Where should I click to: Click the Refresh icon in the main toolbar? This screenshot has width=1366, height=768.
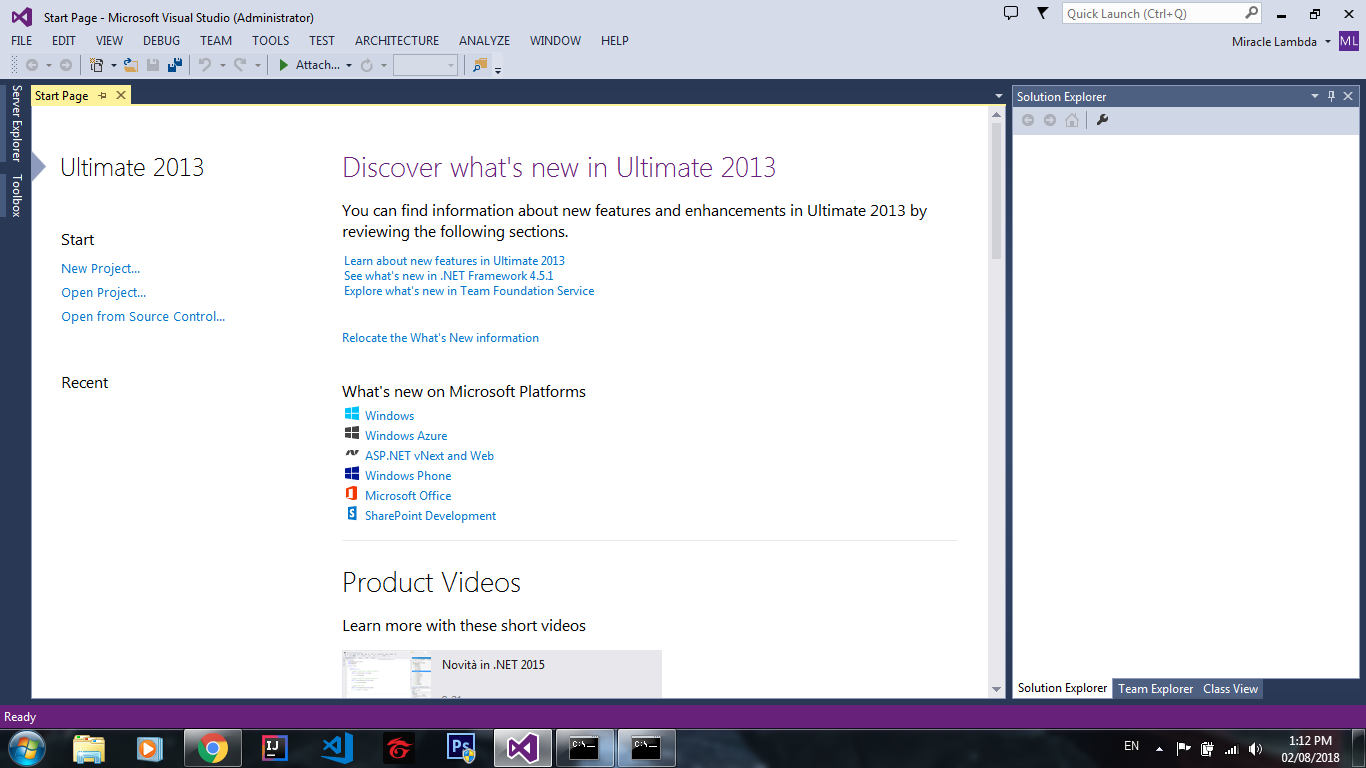click(367, 65)
